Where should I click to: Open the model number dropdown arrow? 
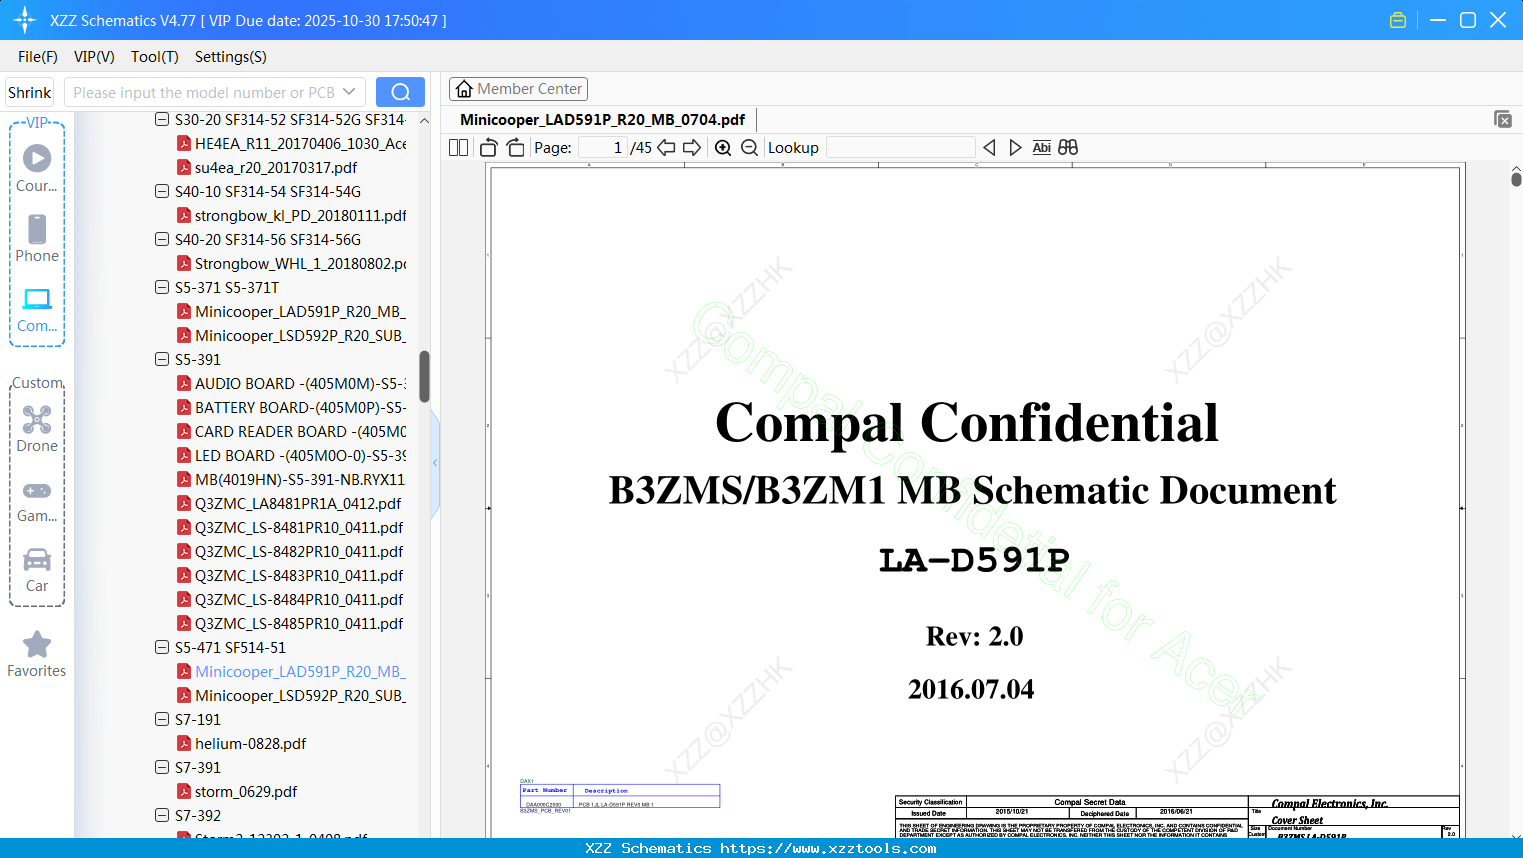[349, 92]
